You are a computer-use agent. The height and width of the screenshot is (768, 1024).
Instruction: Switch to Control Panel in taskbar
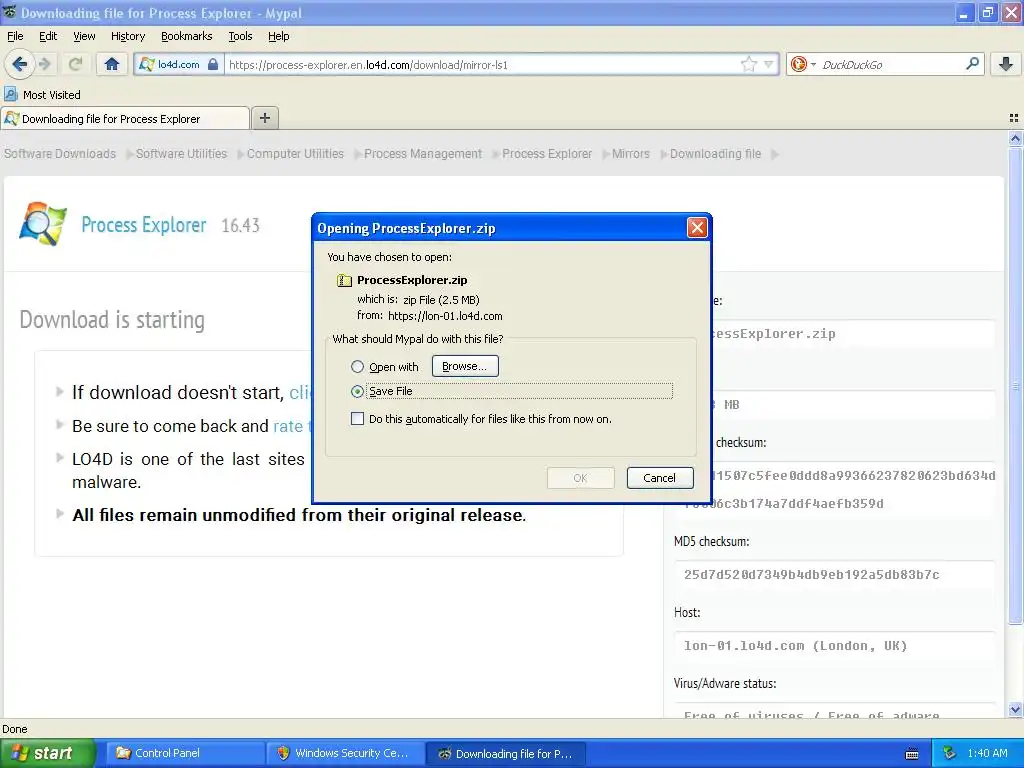185,753
